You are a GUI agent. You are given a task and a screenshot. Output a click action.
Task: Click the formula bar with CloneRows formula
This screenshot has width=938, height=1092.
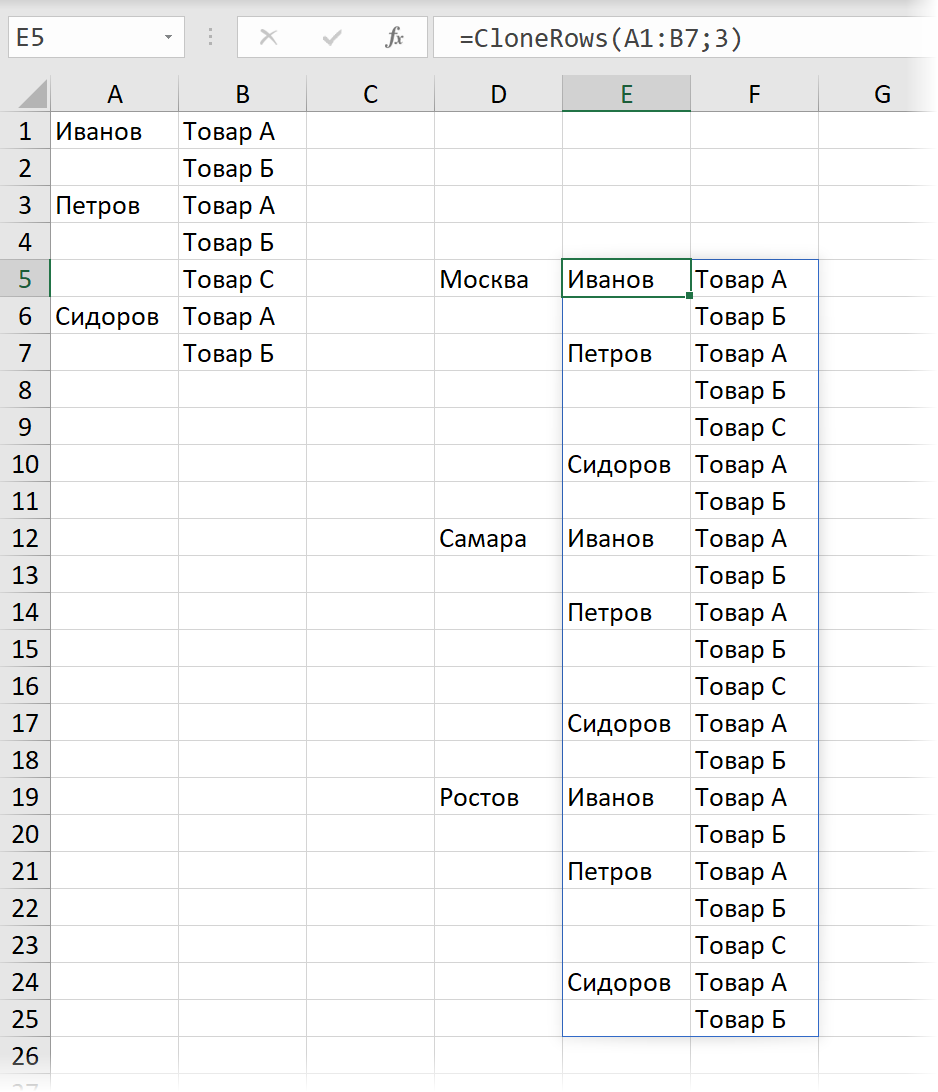680,38
